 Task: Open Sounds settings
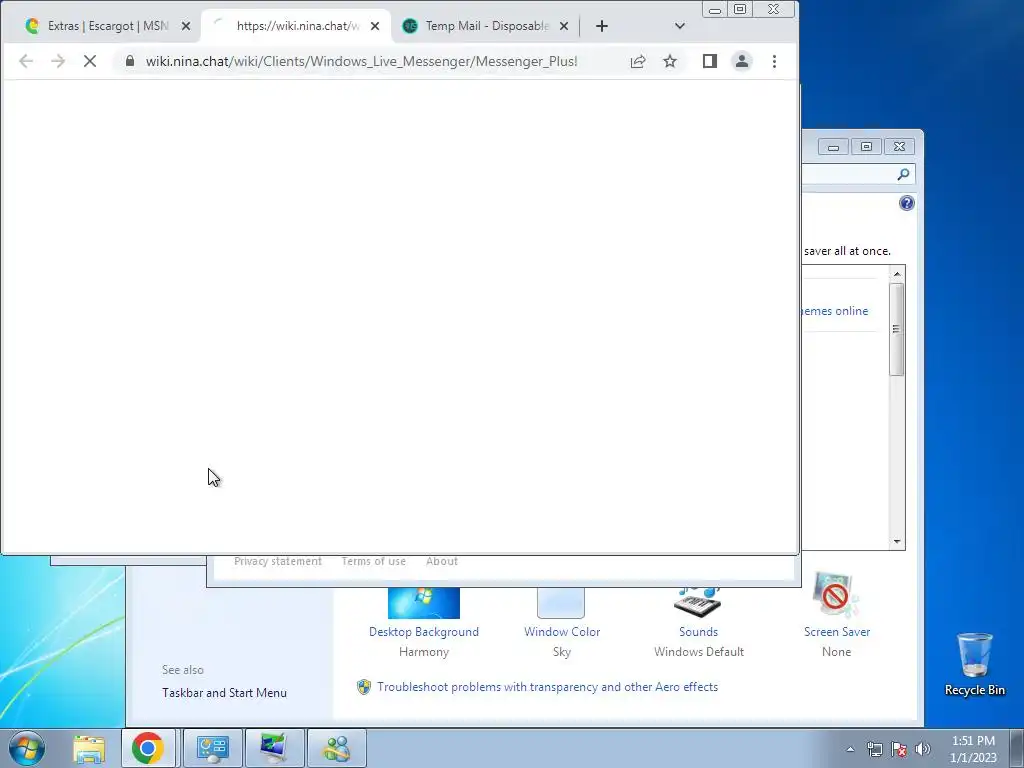[x=698, y=623]
